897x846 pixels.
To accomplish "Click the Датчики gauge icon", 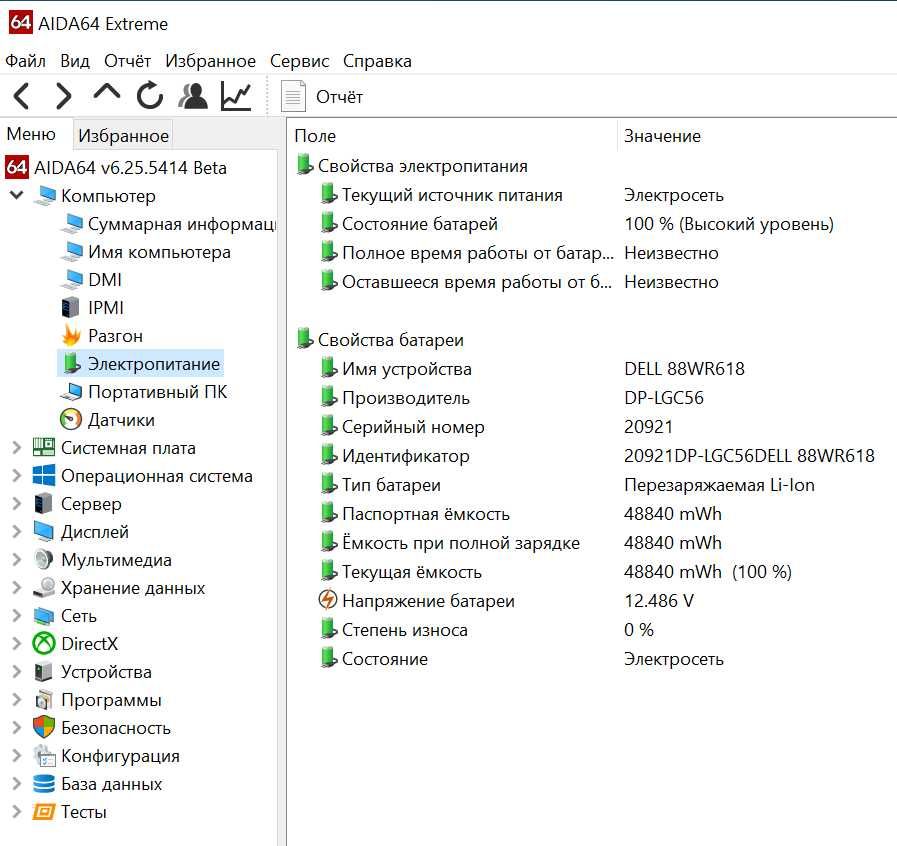I will tap(71, 420).
